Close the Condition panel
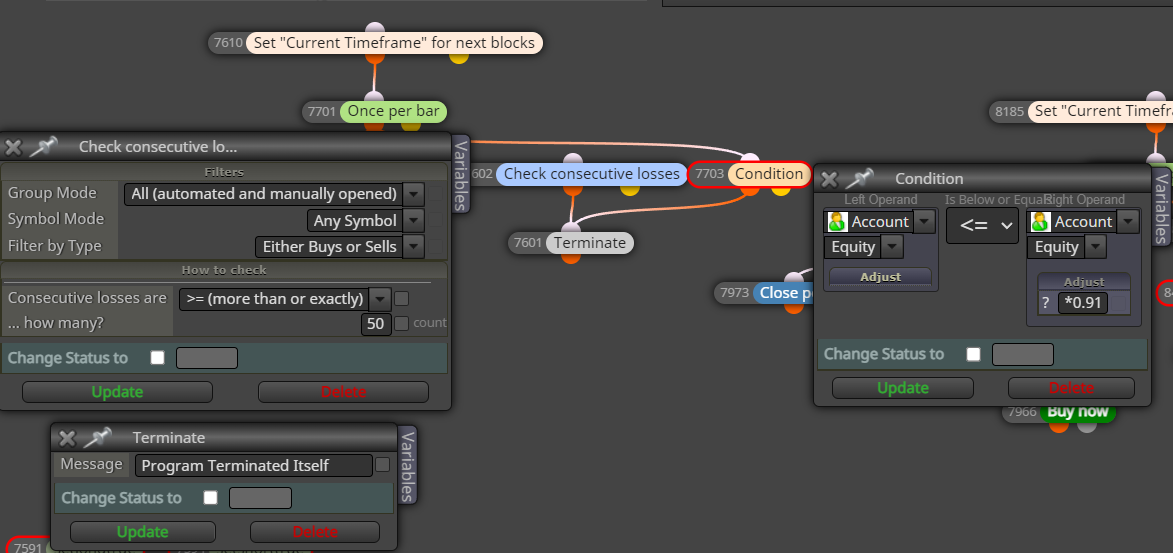The image size is (1173, 553). coord(829,179)
